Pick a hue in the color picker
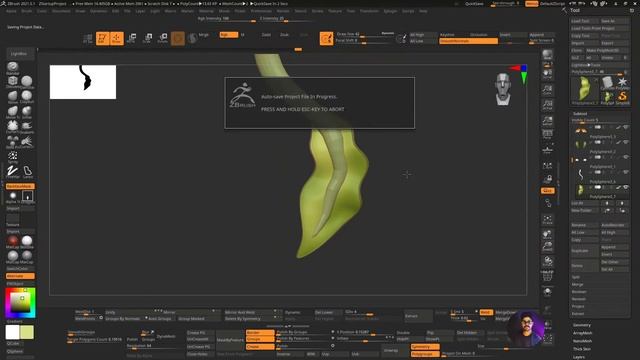This screenshot has height=360, width=640. click(20, 302)
